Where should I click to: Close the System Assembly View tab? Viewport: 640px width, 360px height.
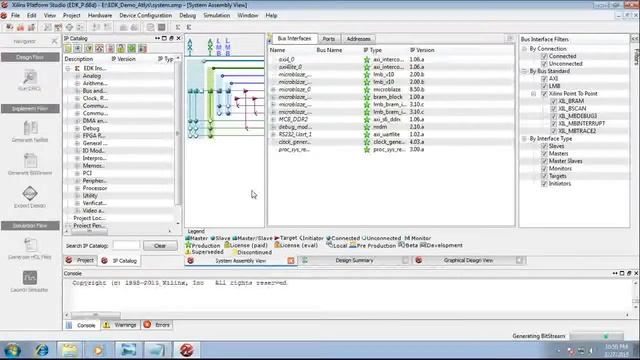291,260
